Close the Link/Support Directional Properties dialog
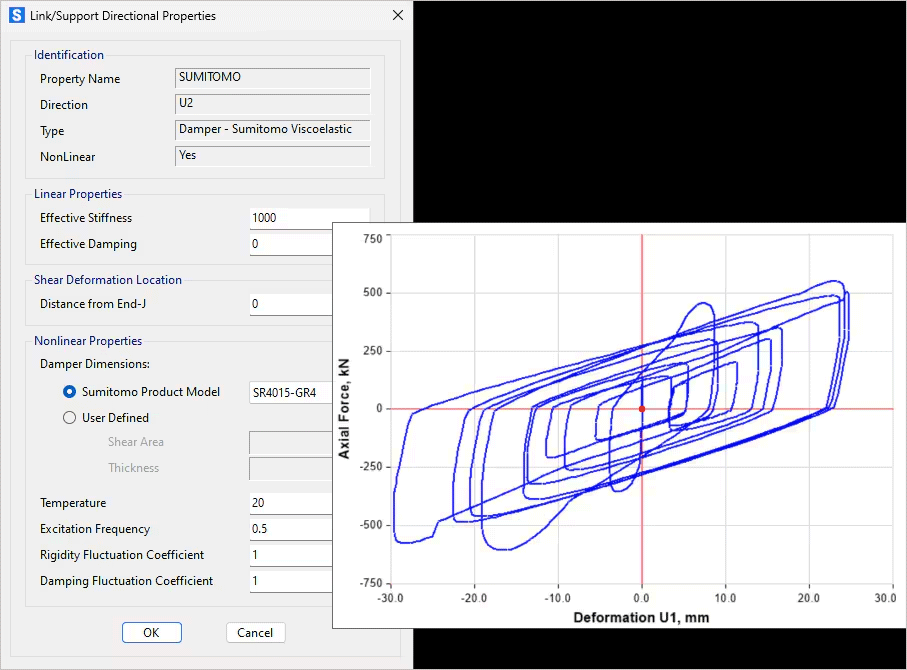Screen dimensions: 907x670 (x=397, y=16)
